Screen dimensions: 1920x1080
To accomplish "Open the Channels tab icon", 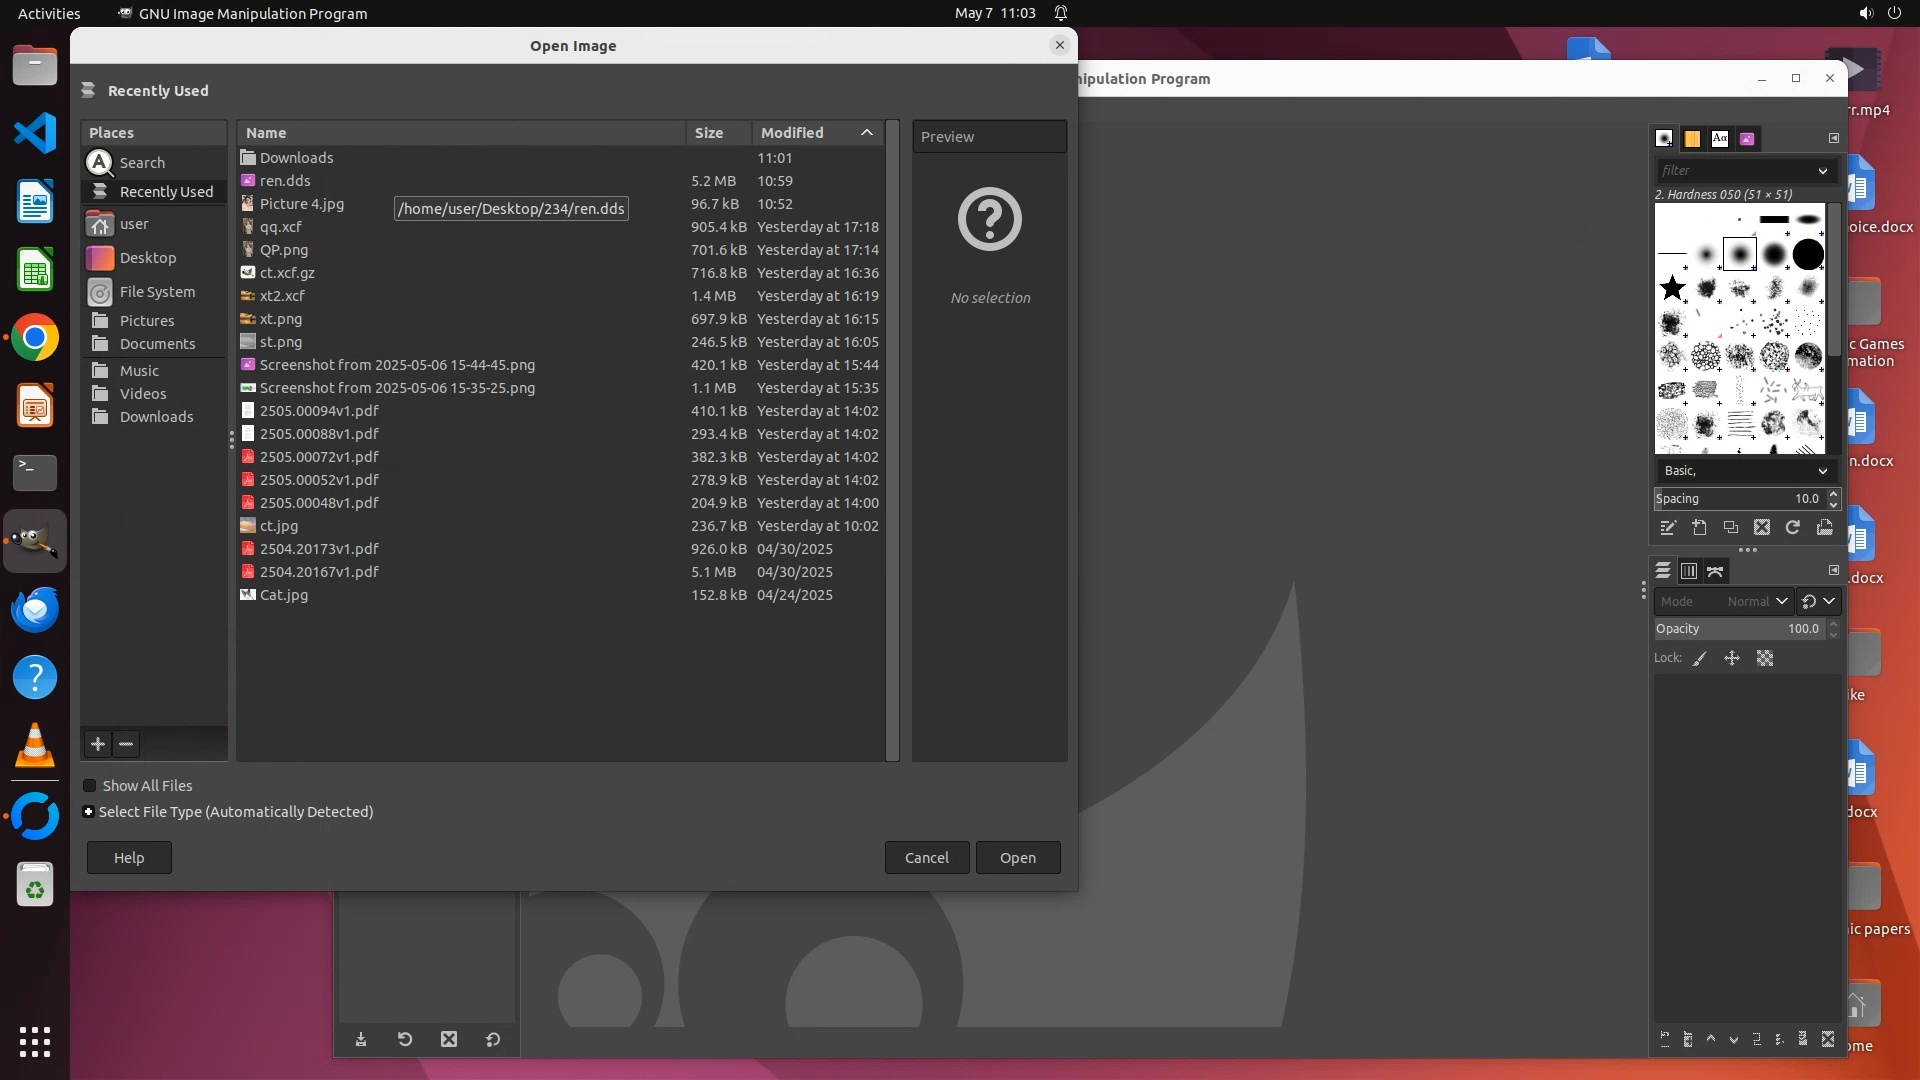I will coord(1689,571).
